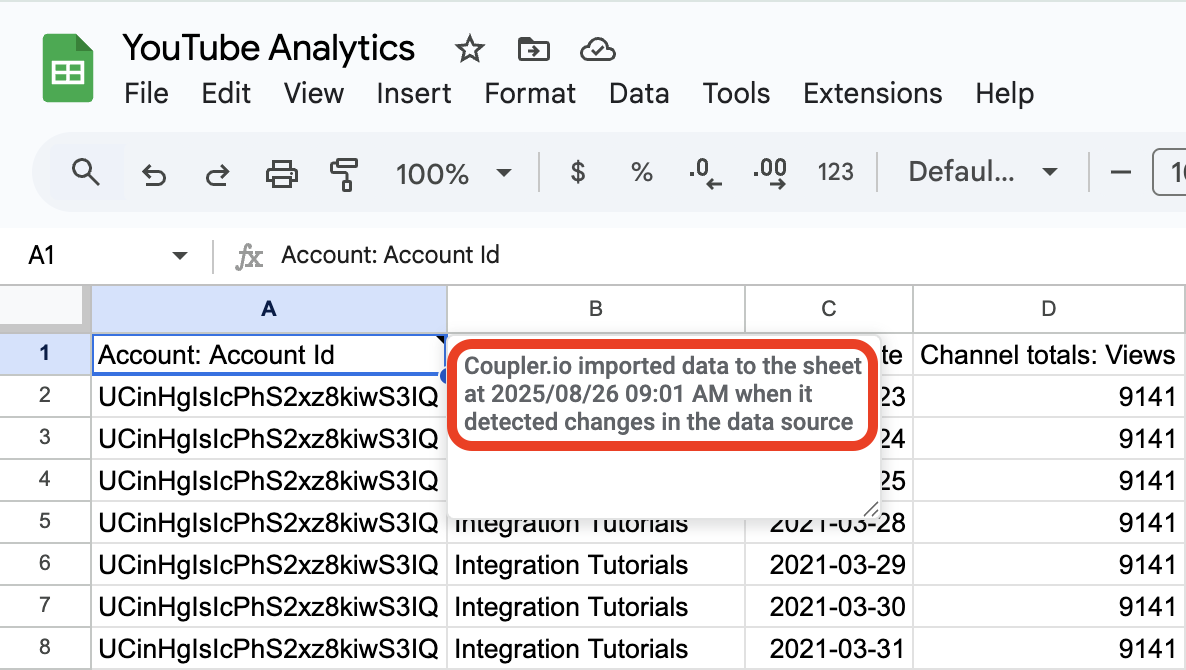Click the fx formula icon
Screen dimensions: 1186x670
[249, 256]
